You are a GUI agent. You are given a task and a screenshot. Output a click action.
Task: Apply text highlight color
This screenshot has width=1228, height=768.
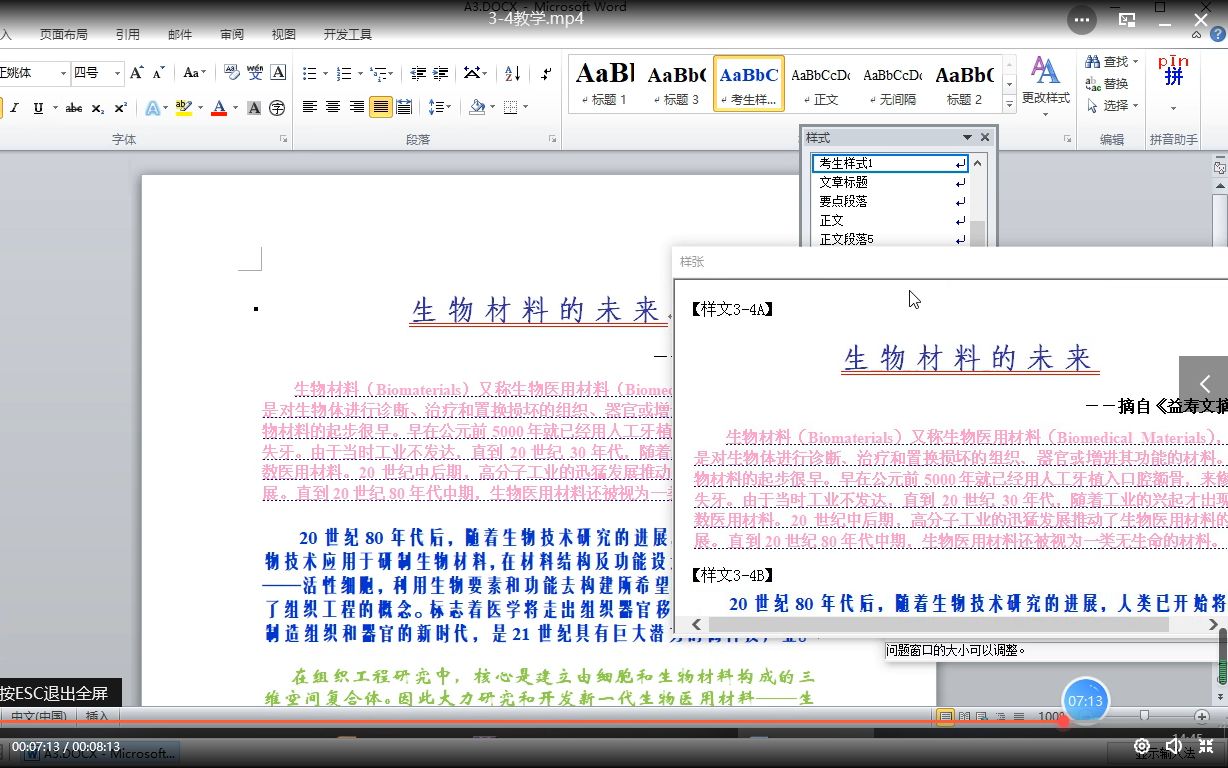click(x=184, y=107)
